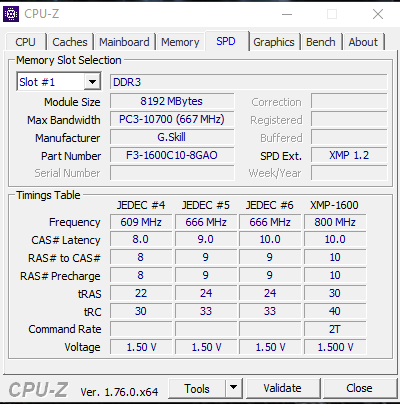Viewport: 400px width, 404px height.
Task: Open the Slot #1 dropdown arrow
Action: [92, 82]
